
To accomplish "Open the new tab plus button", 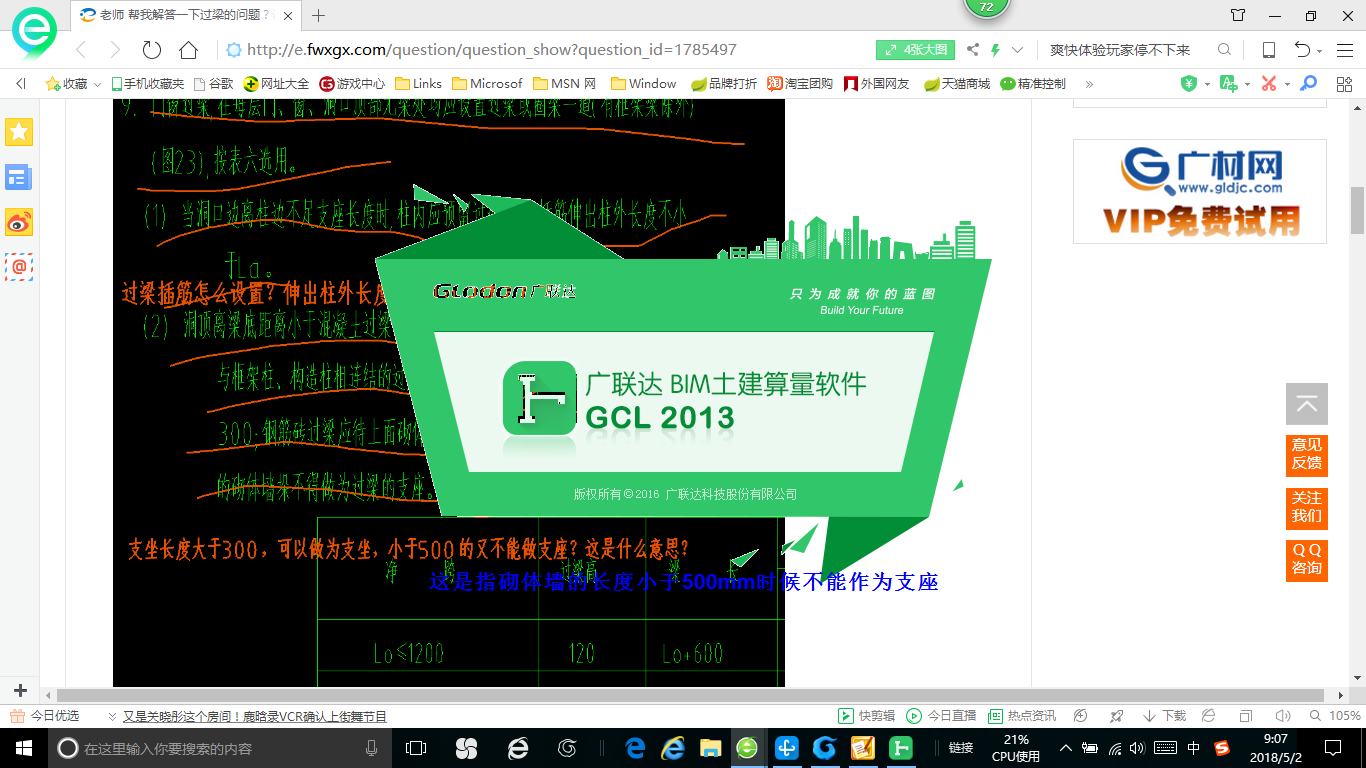I will pos(319,15).
